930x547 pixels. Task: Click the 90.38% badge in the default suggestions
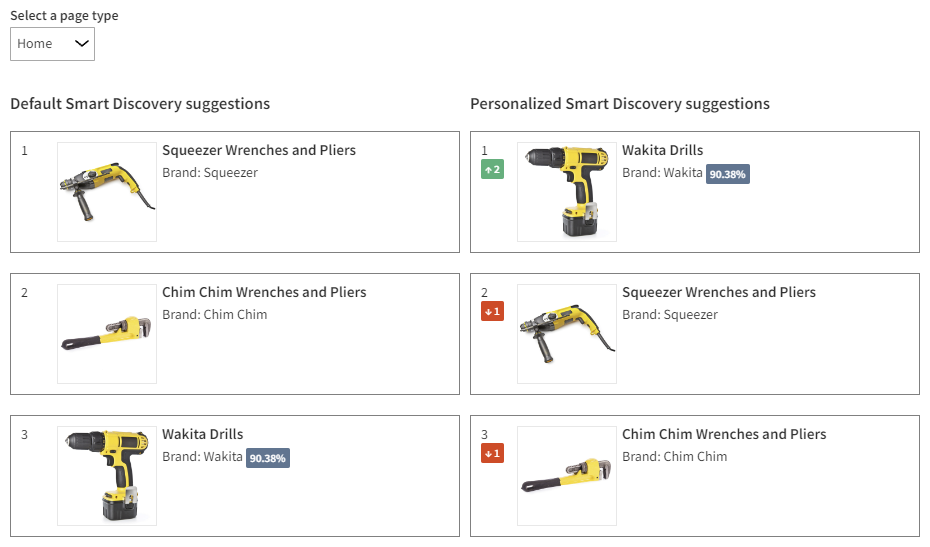point(268,458)
